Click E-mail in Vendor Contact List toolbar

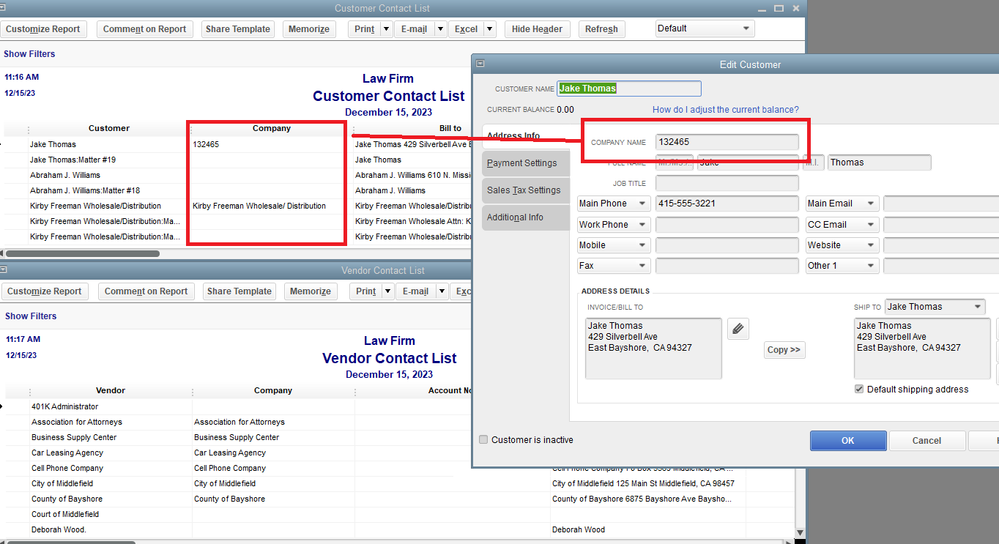415,291
